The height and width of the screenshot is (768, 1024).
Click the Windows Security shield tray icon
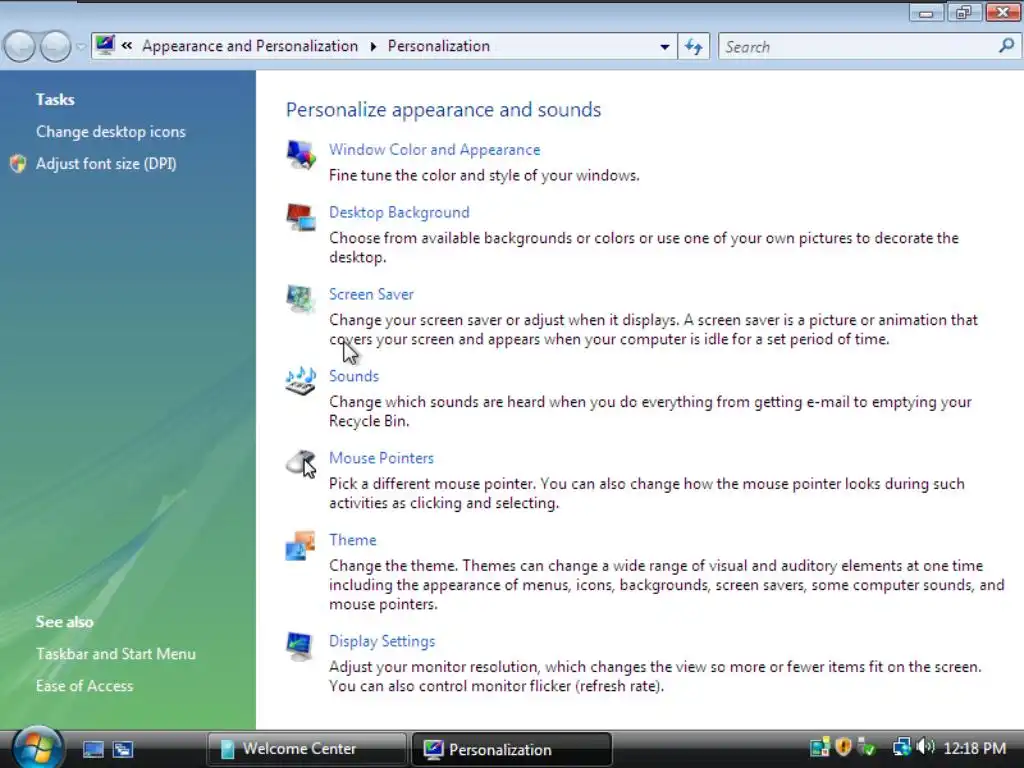click(x=843, y=747)
